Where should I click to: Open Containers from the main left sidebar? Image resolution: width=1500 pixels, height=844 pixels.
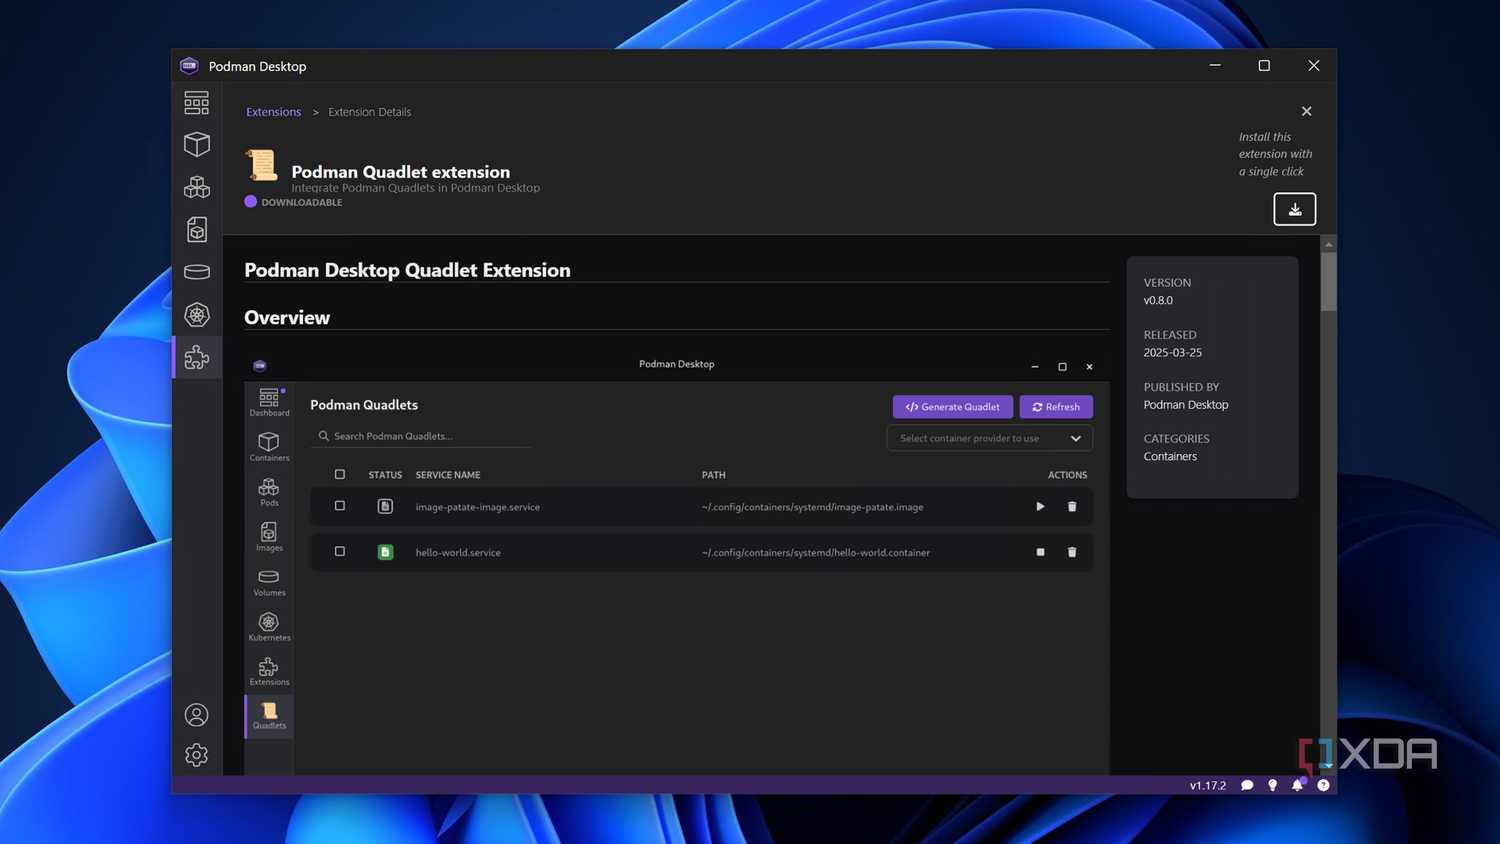(x=197, y=145)
